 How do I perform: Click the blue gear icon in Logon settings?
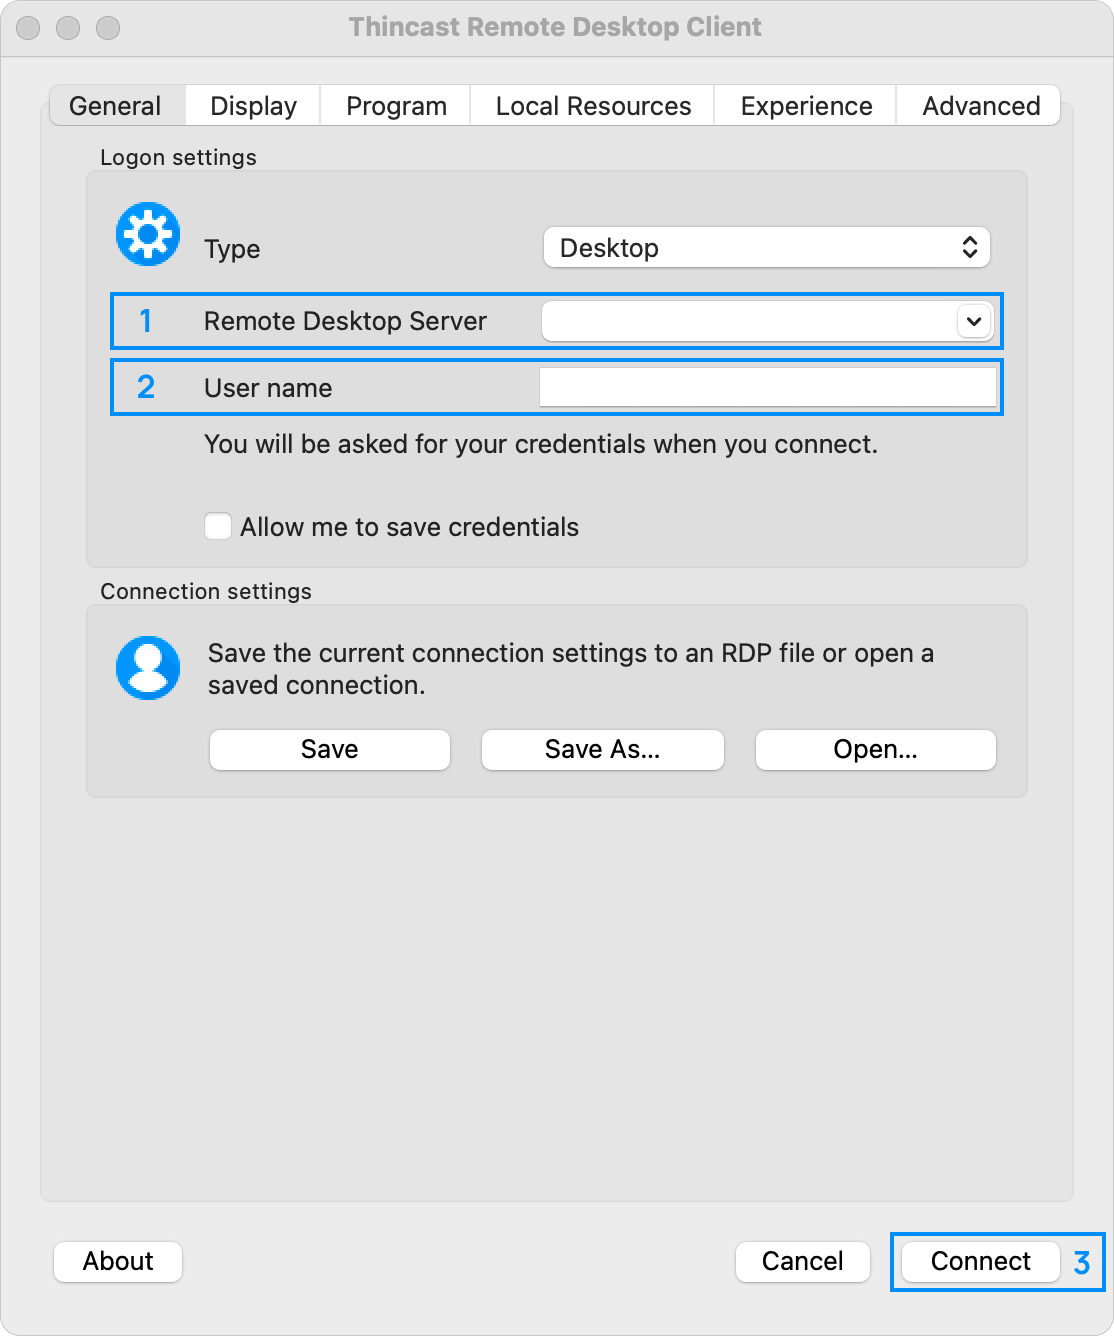click(148, 235)
